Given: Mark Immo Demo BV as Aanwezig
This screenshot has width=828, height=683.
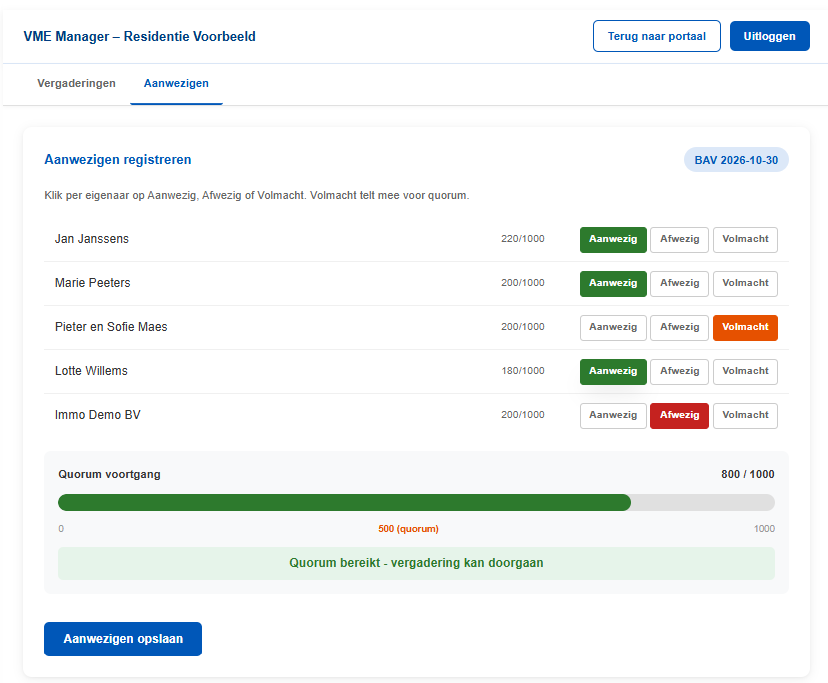Looking at the screenshot, I should pos(613,416).
